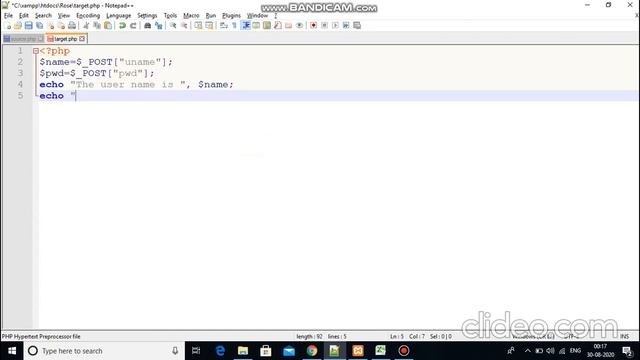The image size is (640, 360).
Task: Click the Zoom In toolbar icon
Action: (x=173, y=26)
